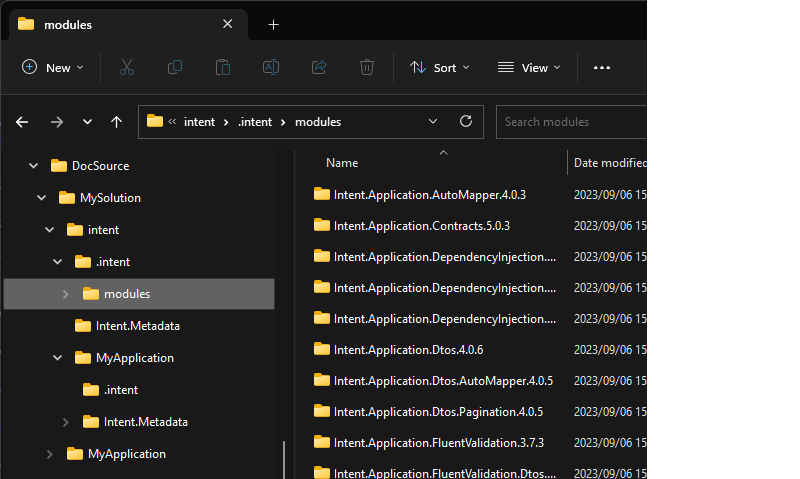Add a new tab with plus button
This screenshot has height=479, width=800.
273,24
